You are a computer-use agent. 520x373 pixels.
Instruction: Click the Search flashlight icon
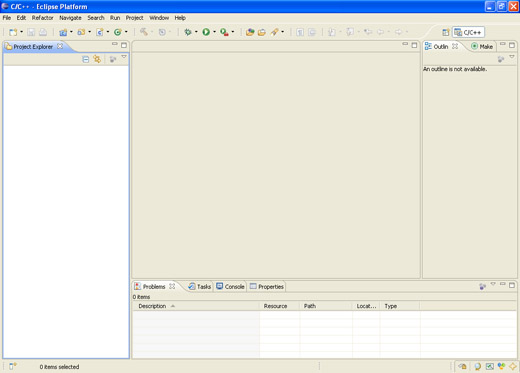pyautogui.click(x=274, y=32)
